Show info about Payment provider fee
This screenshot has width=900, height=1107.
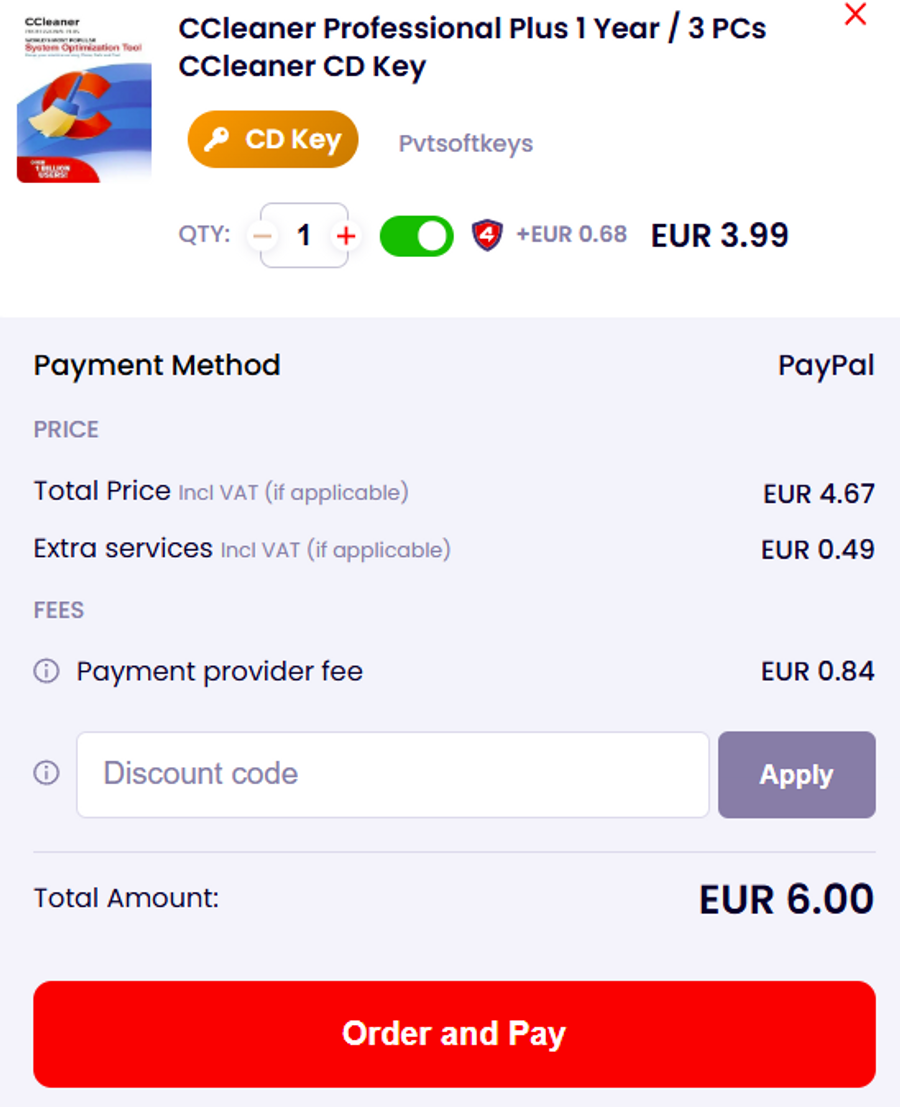click(x=46, y=671)
